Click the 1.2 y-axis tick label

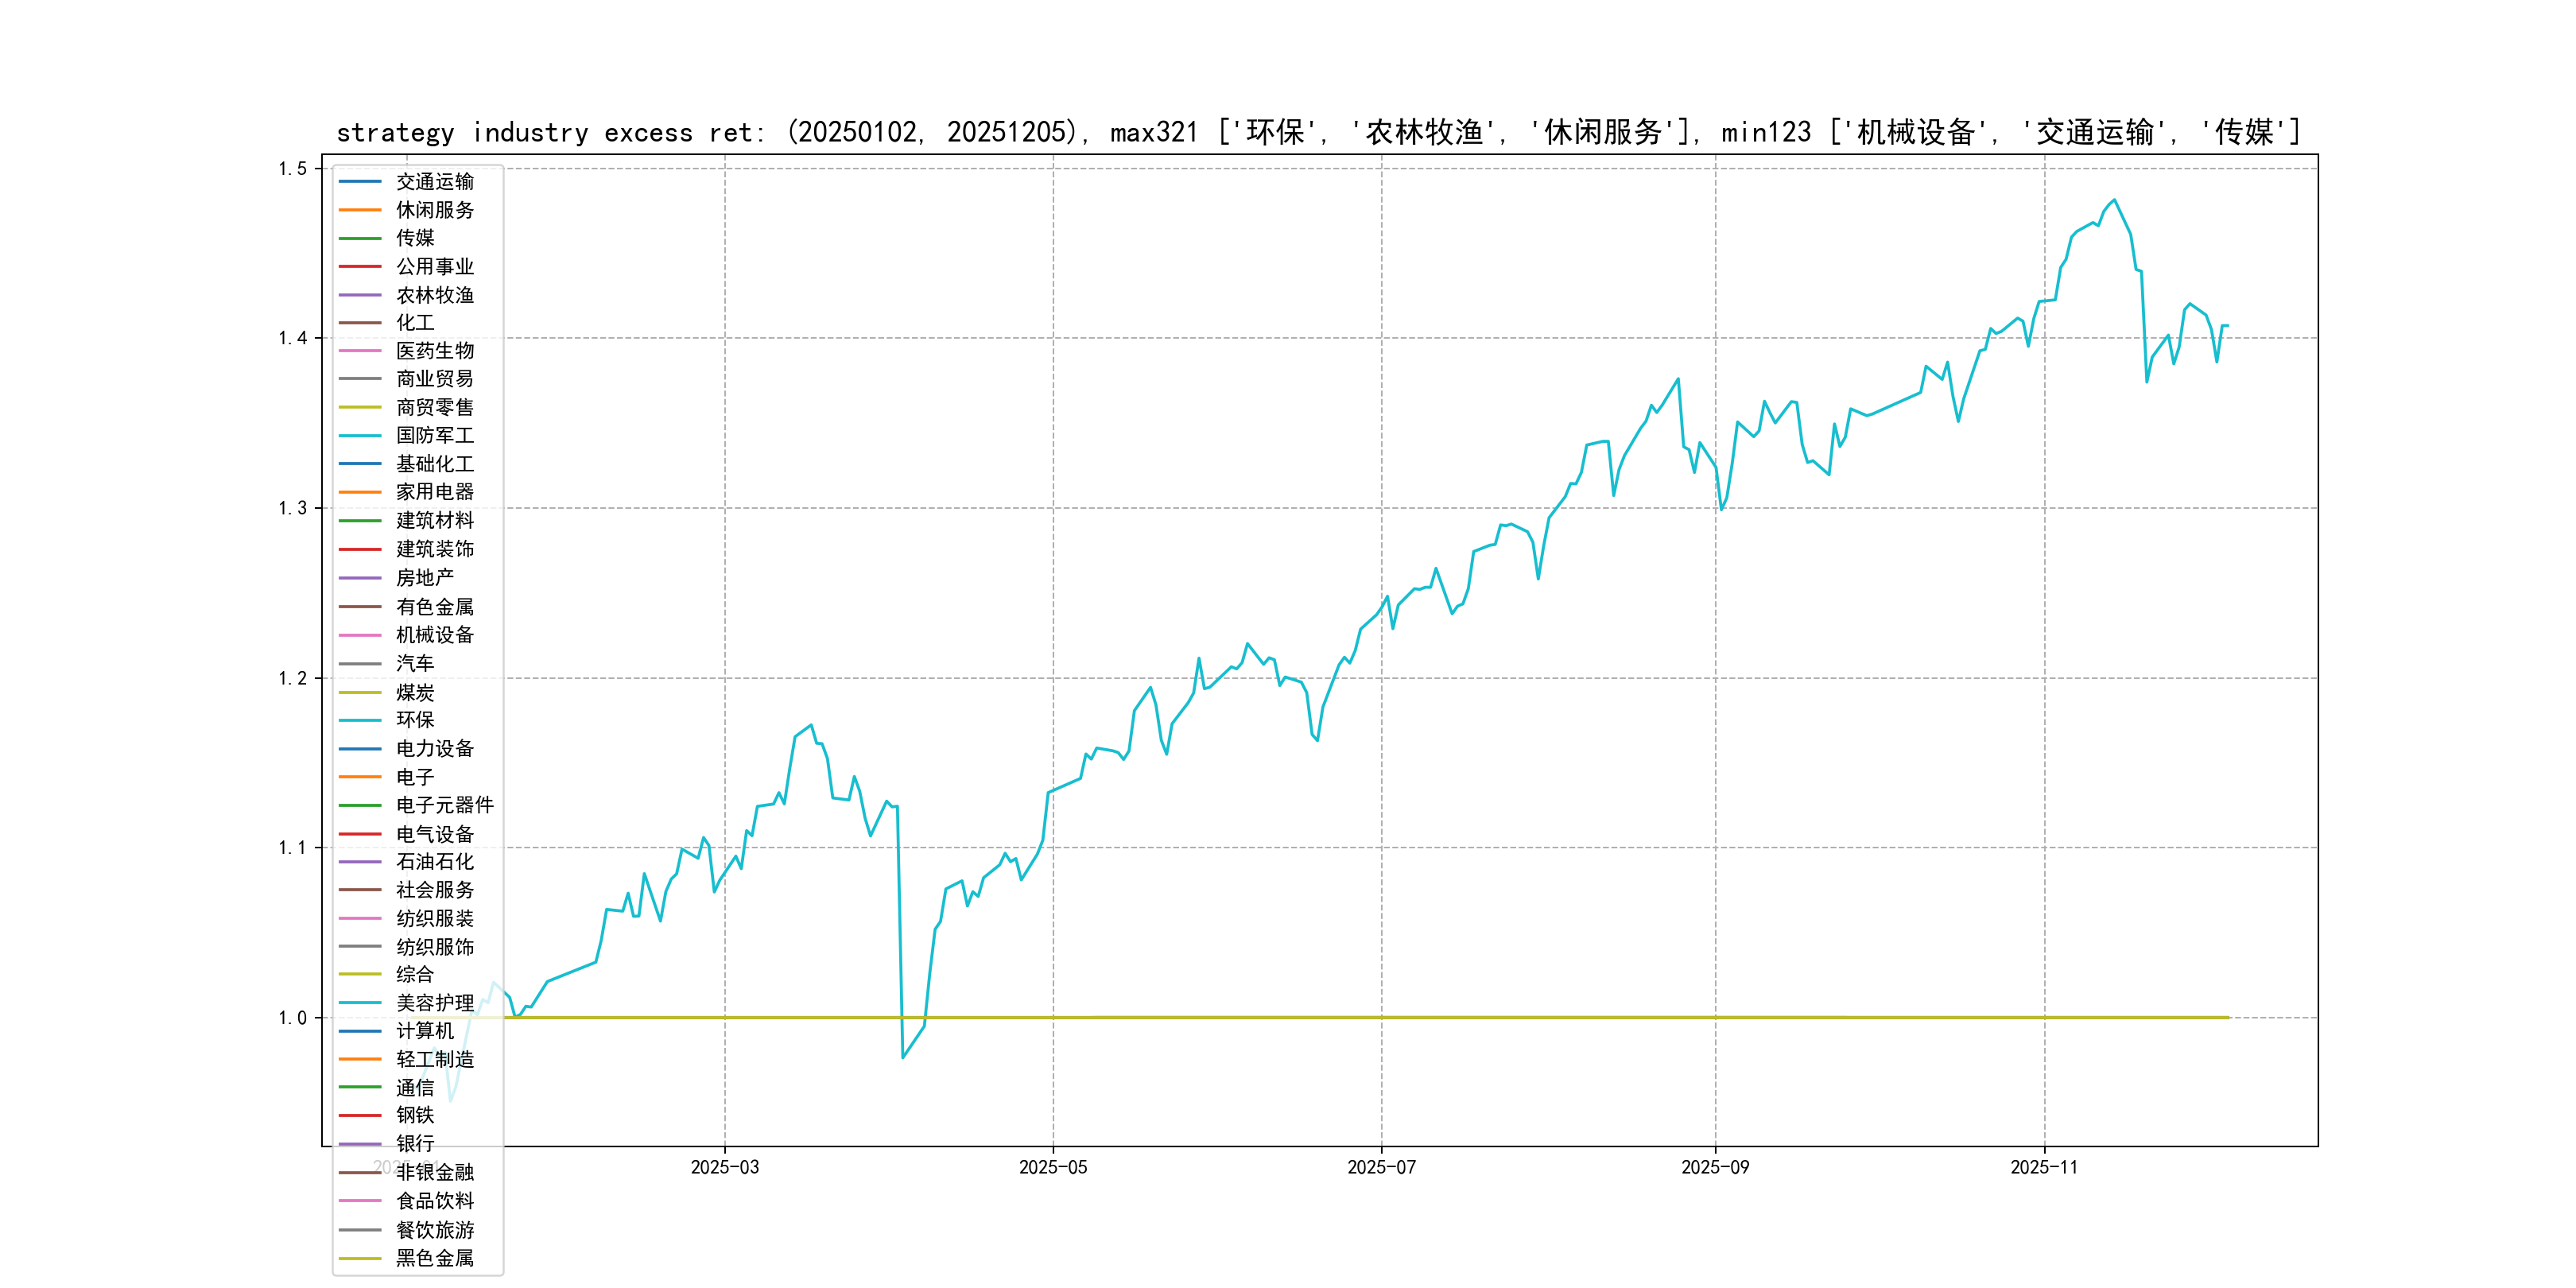tap(292, 678)
